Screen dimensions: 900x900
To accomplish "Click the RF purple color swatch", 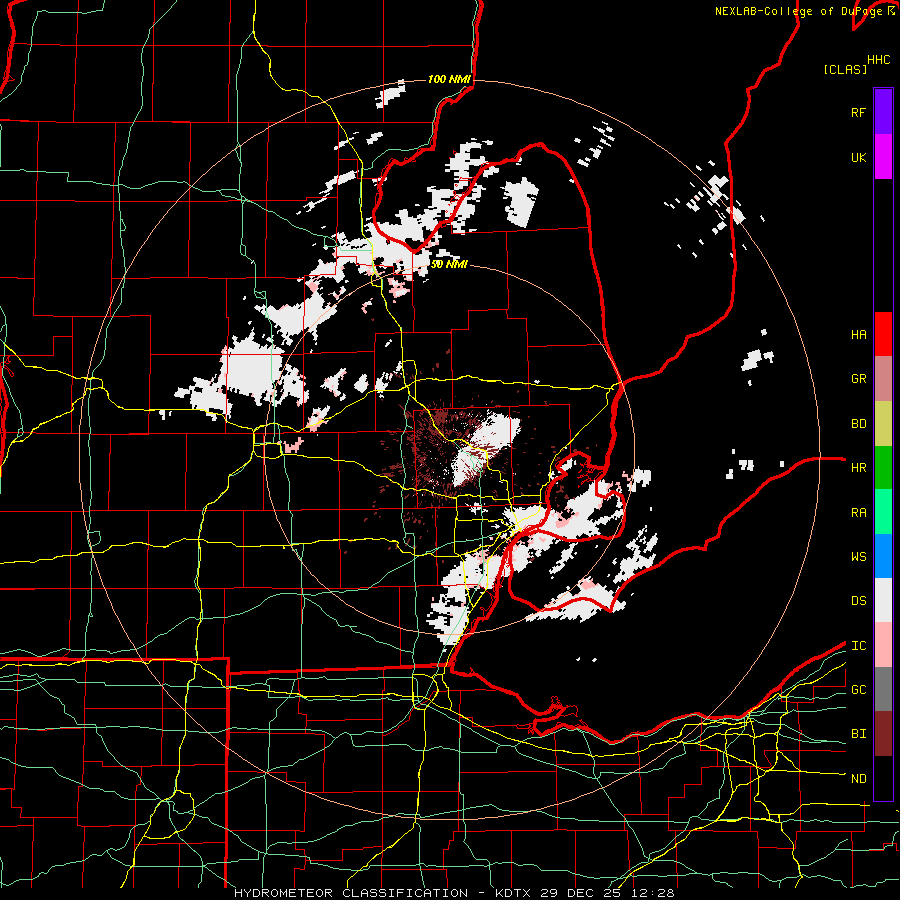I will pos(883,112).
